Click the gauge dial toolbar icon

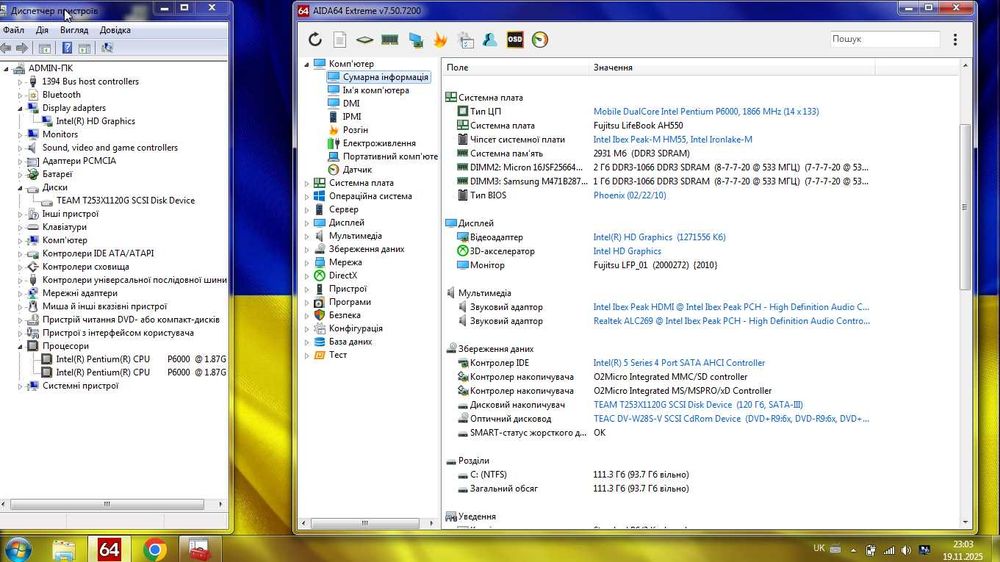click(540, 40)
